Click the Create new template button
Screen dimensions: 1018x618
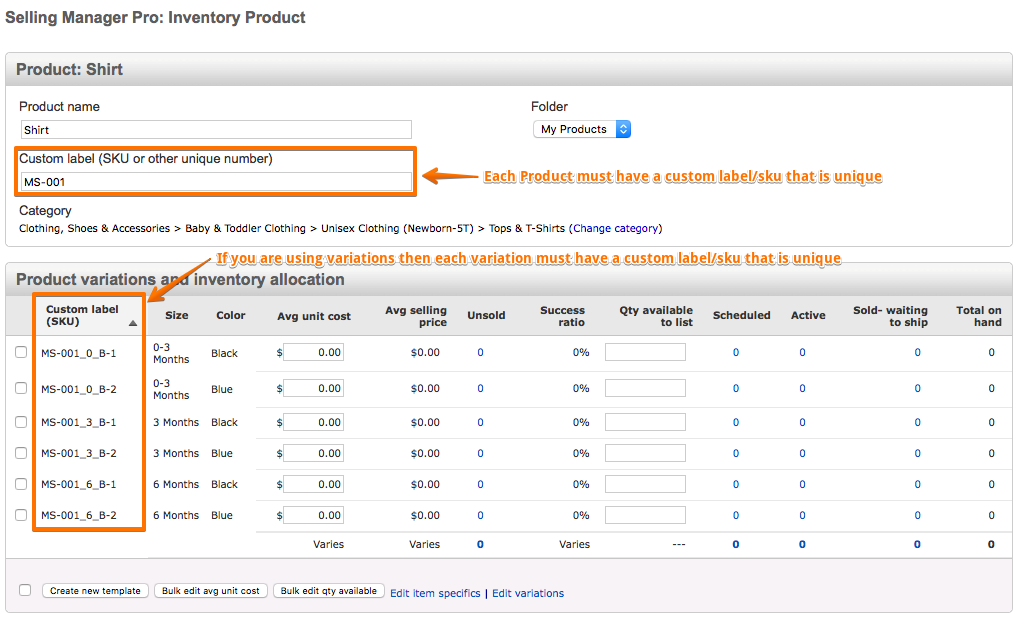coord(95,591)
